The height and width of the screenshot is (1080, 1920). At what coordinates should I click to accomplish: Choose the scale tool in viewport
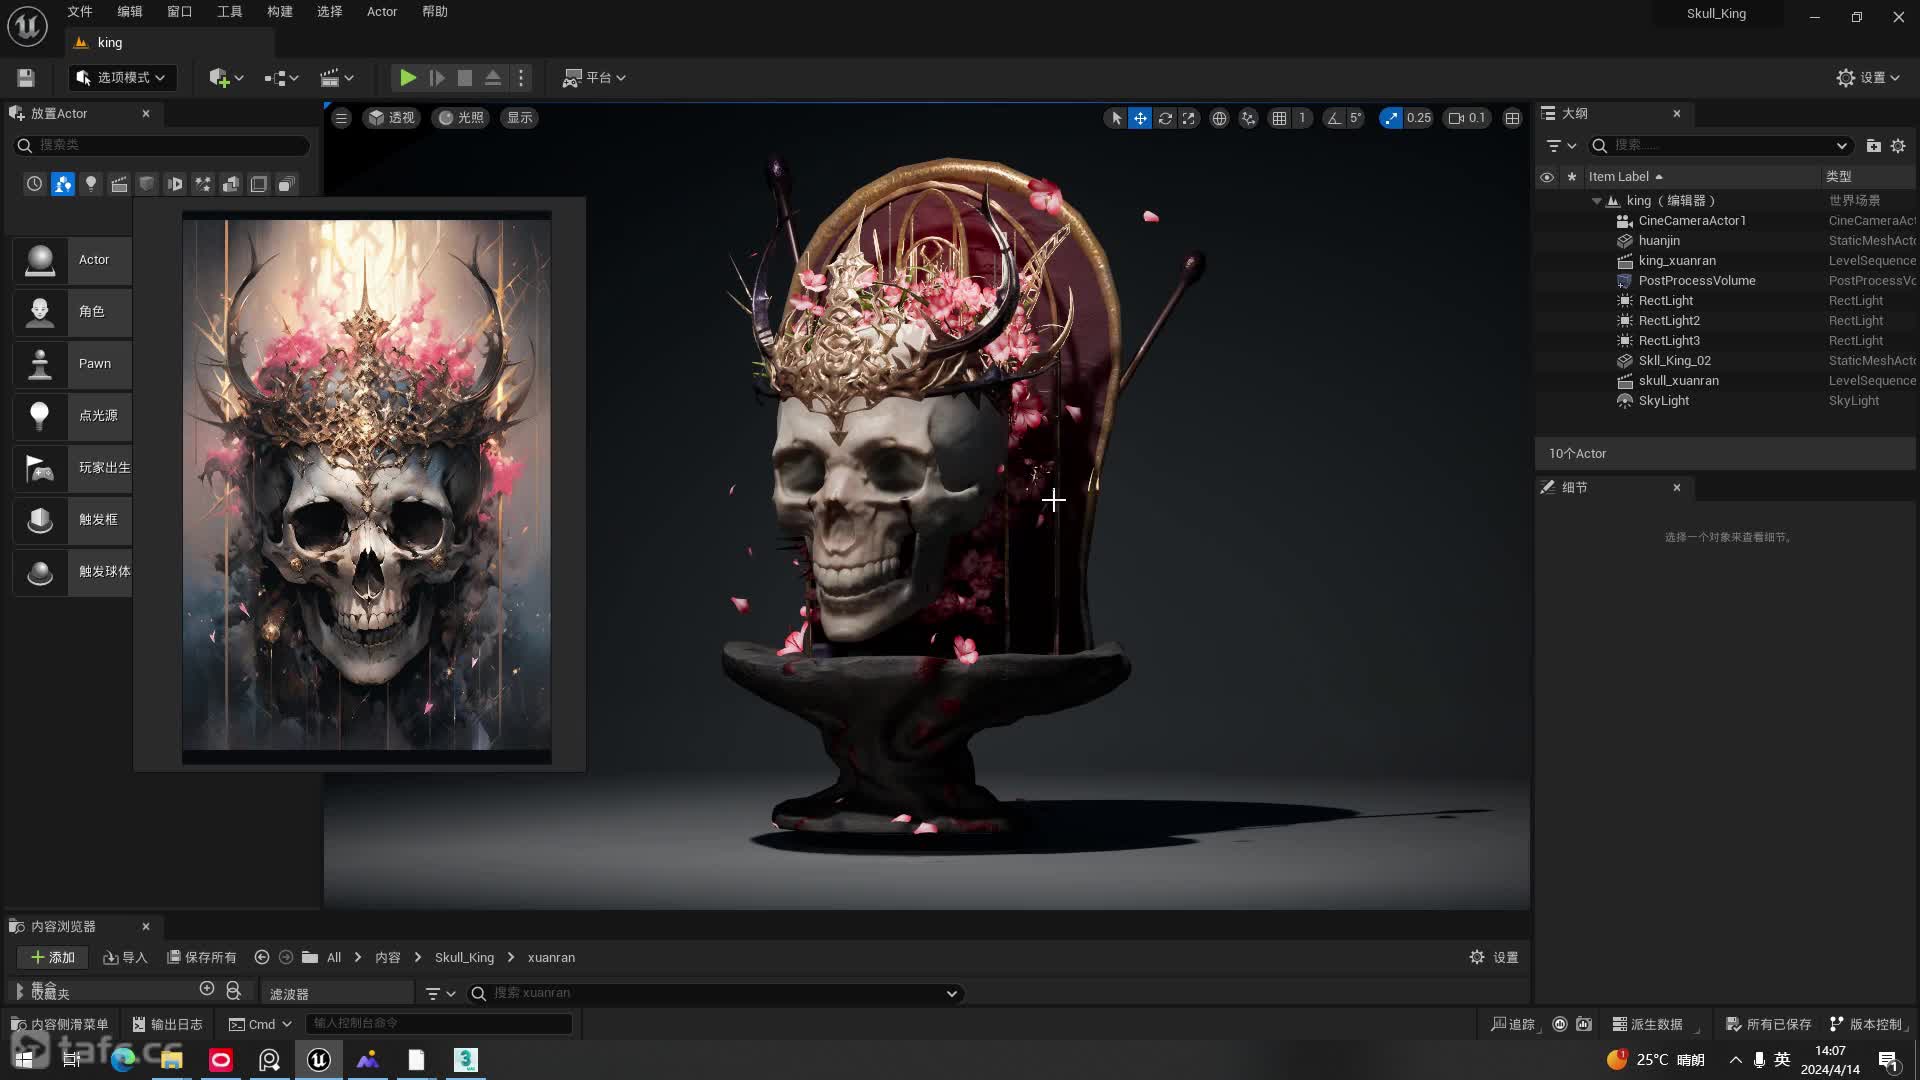[1189, 118]
